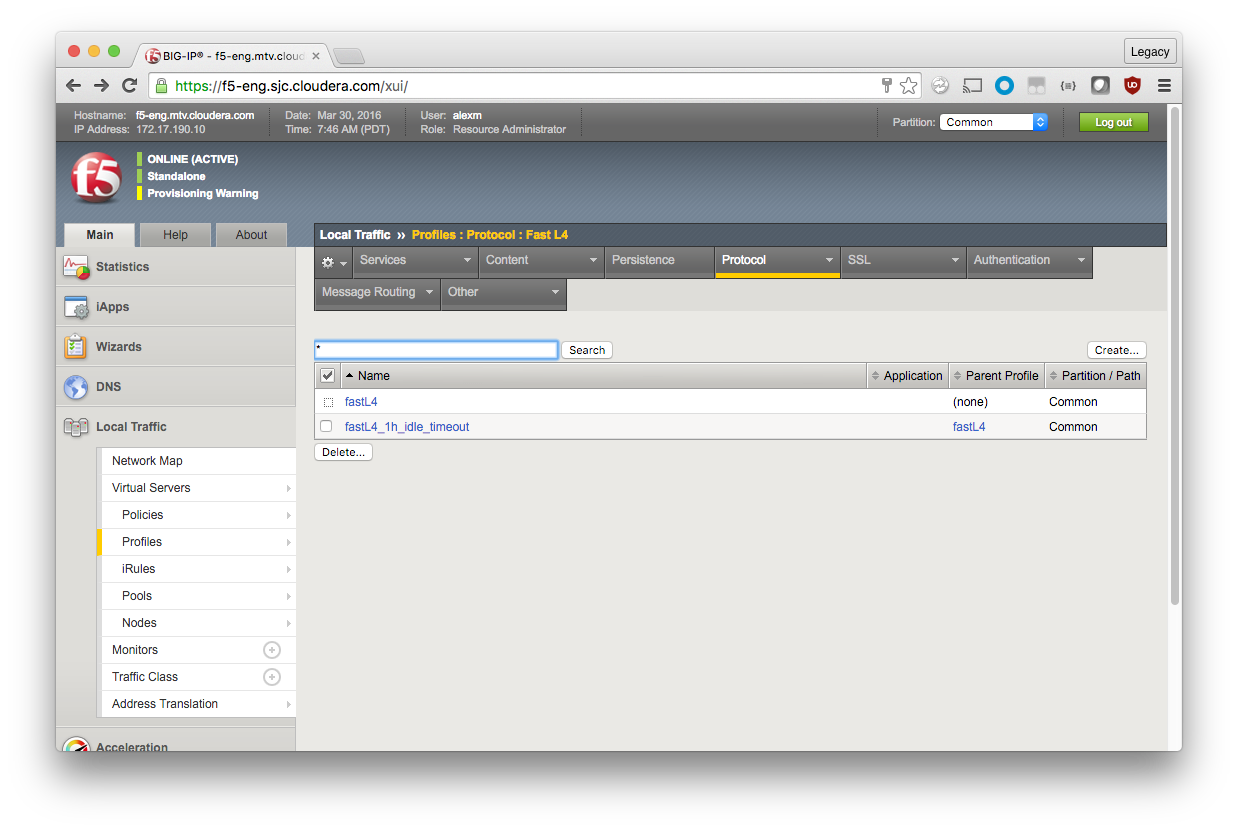The image size is (1238, 831).
Task: Switch to the Help tab
Action: click(175, 235)
